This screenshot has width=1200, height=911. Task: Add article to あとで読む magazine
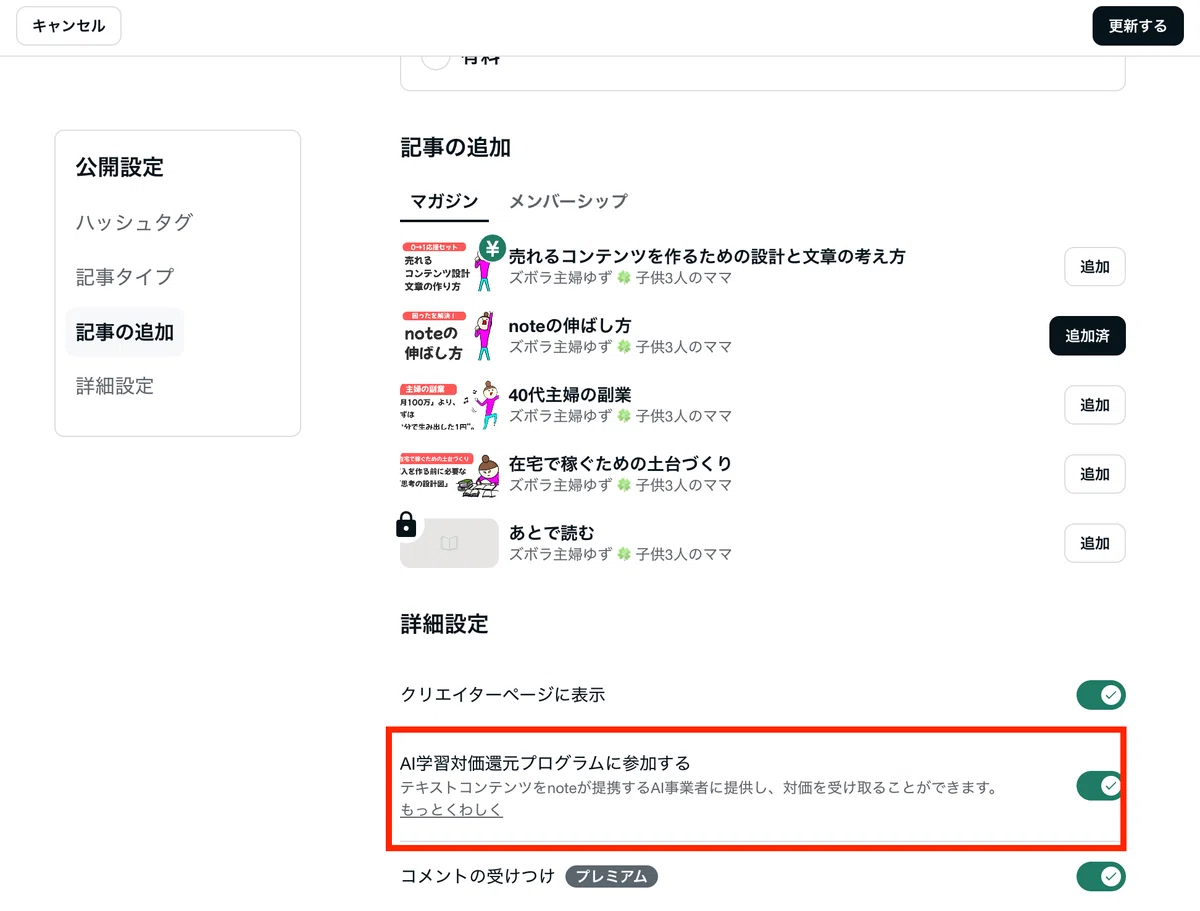tap(1095, 543)
